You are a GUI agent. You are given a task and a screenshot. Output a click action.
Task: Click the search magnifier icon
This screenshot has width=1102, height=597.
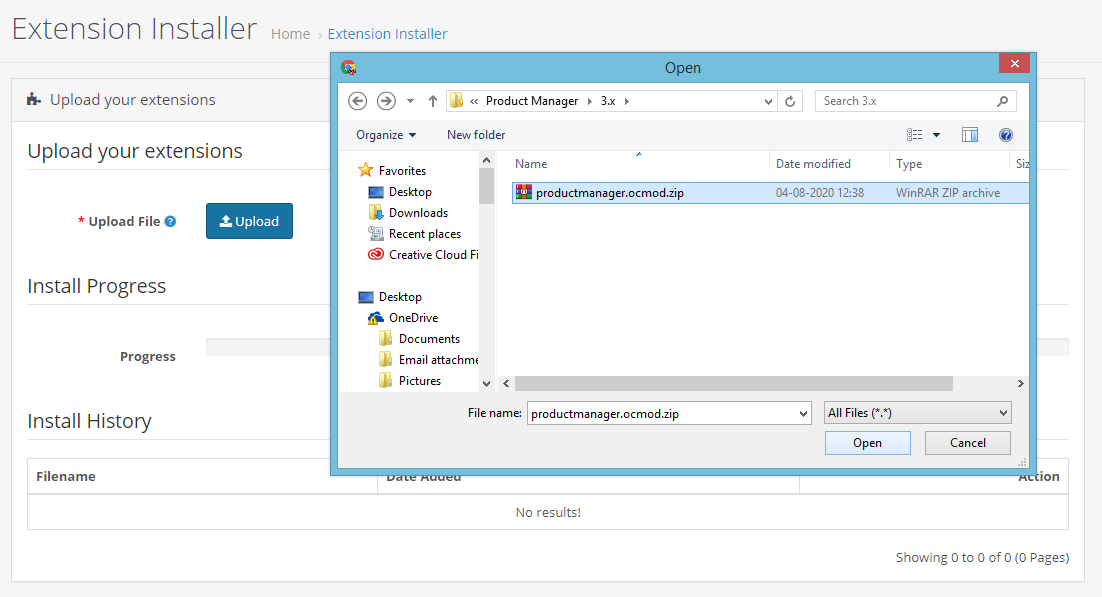pos(1003,101)
